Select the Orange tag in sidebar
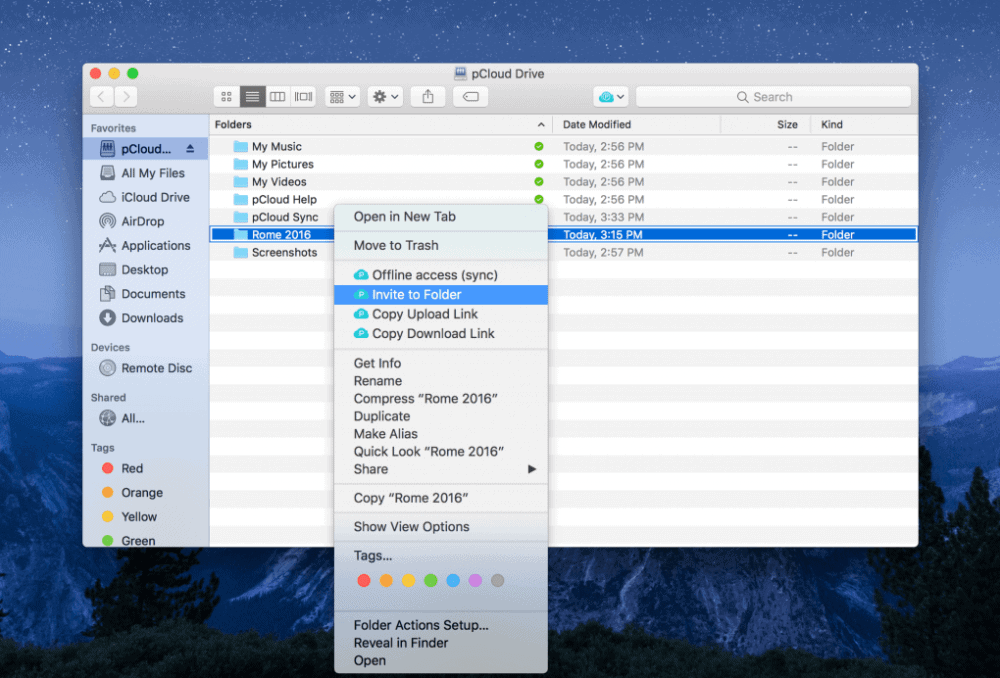Screen dimensions: 1000x678 point(145,492)
